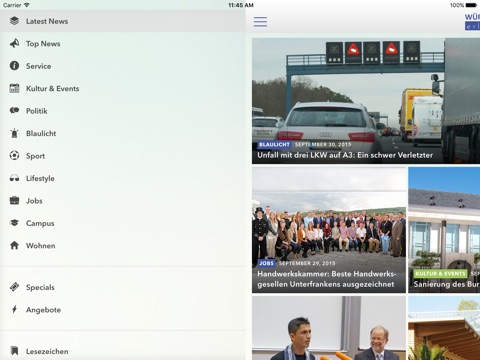This screenshot has height=360, width=480.
Task: Click the Lesezeichen bookmark icon
Action: (x=14, y=351)
